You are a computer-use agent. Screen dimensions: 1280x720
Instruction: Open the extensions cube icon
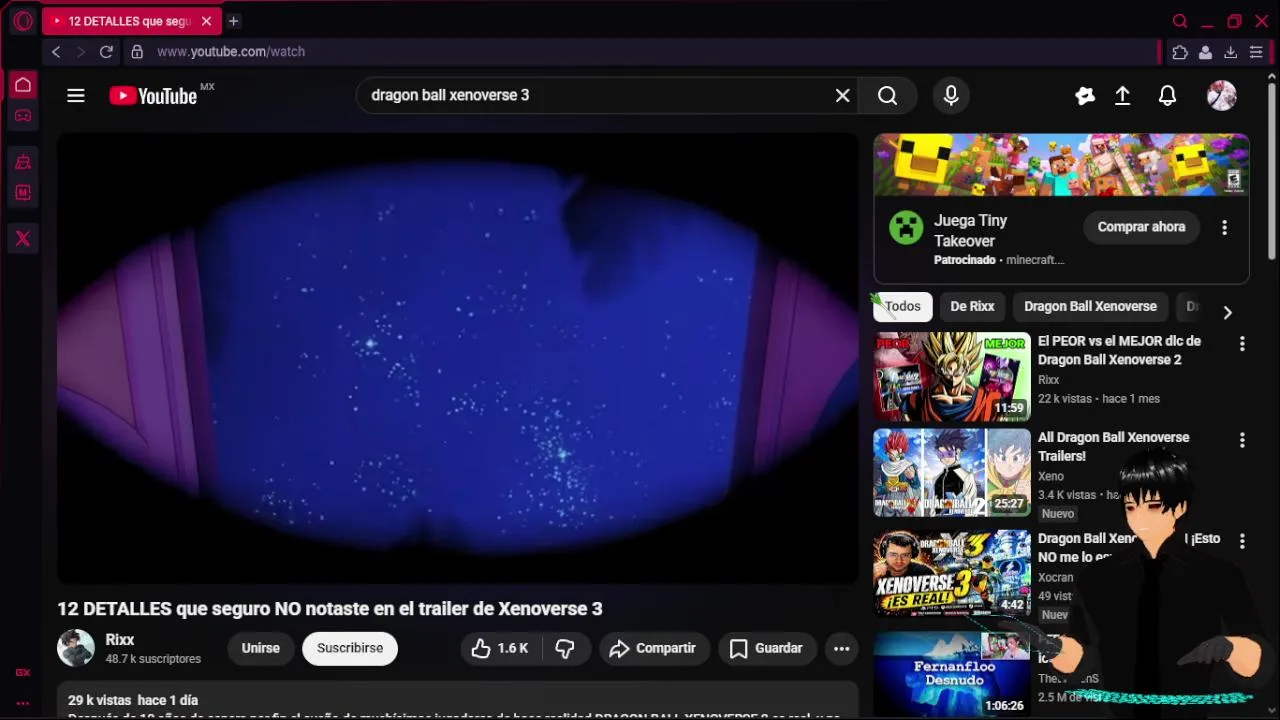tap(1180, 52)
